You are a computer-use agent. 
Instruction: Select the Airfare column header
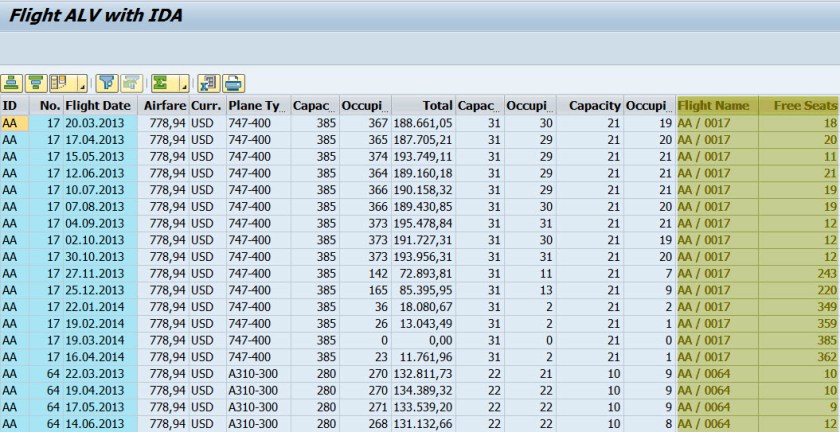click(163, 106)
